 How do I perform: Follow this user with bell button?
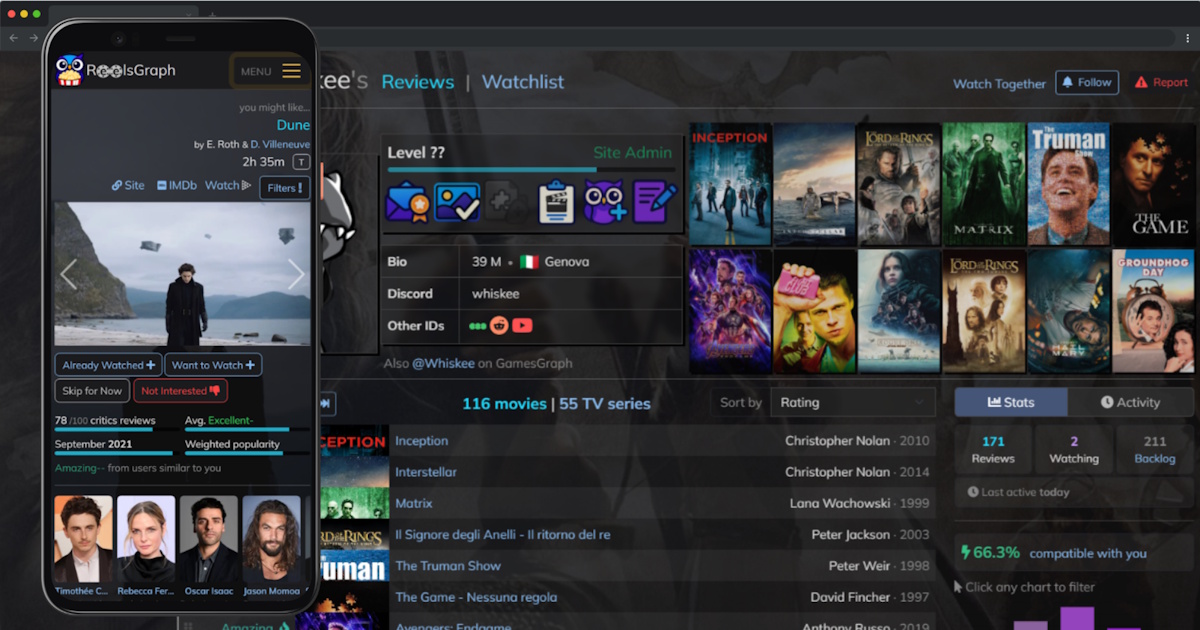point(1087,83)
